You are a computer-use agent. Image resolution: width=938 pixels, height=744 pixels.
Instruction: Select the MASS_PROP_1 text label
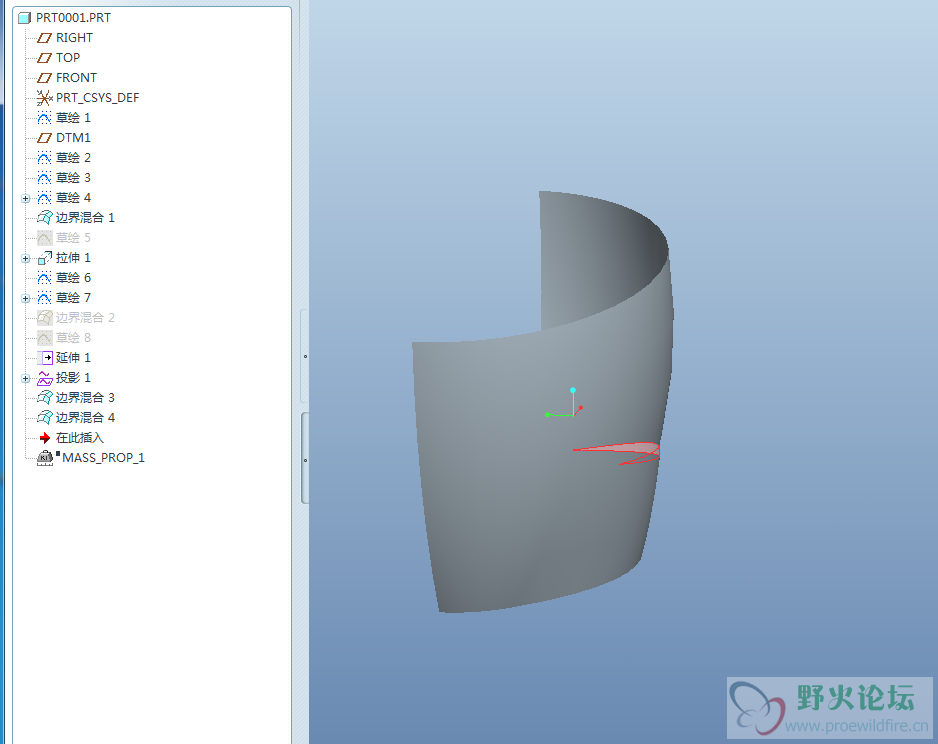[x=103, y=458]
